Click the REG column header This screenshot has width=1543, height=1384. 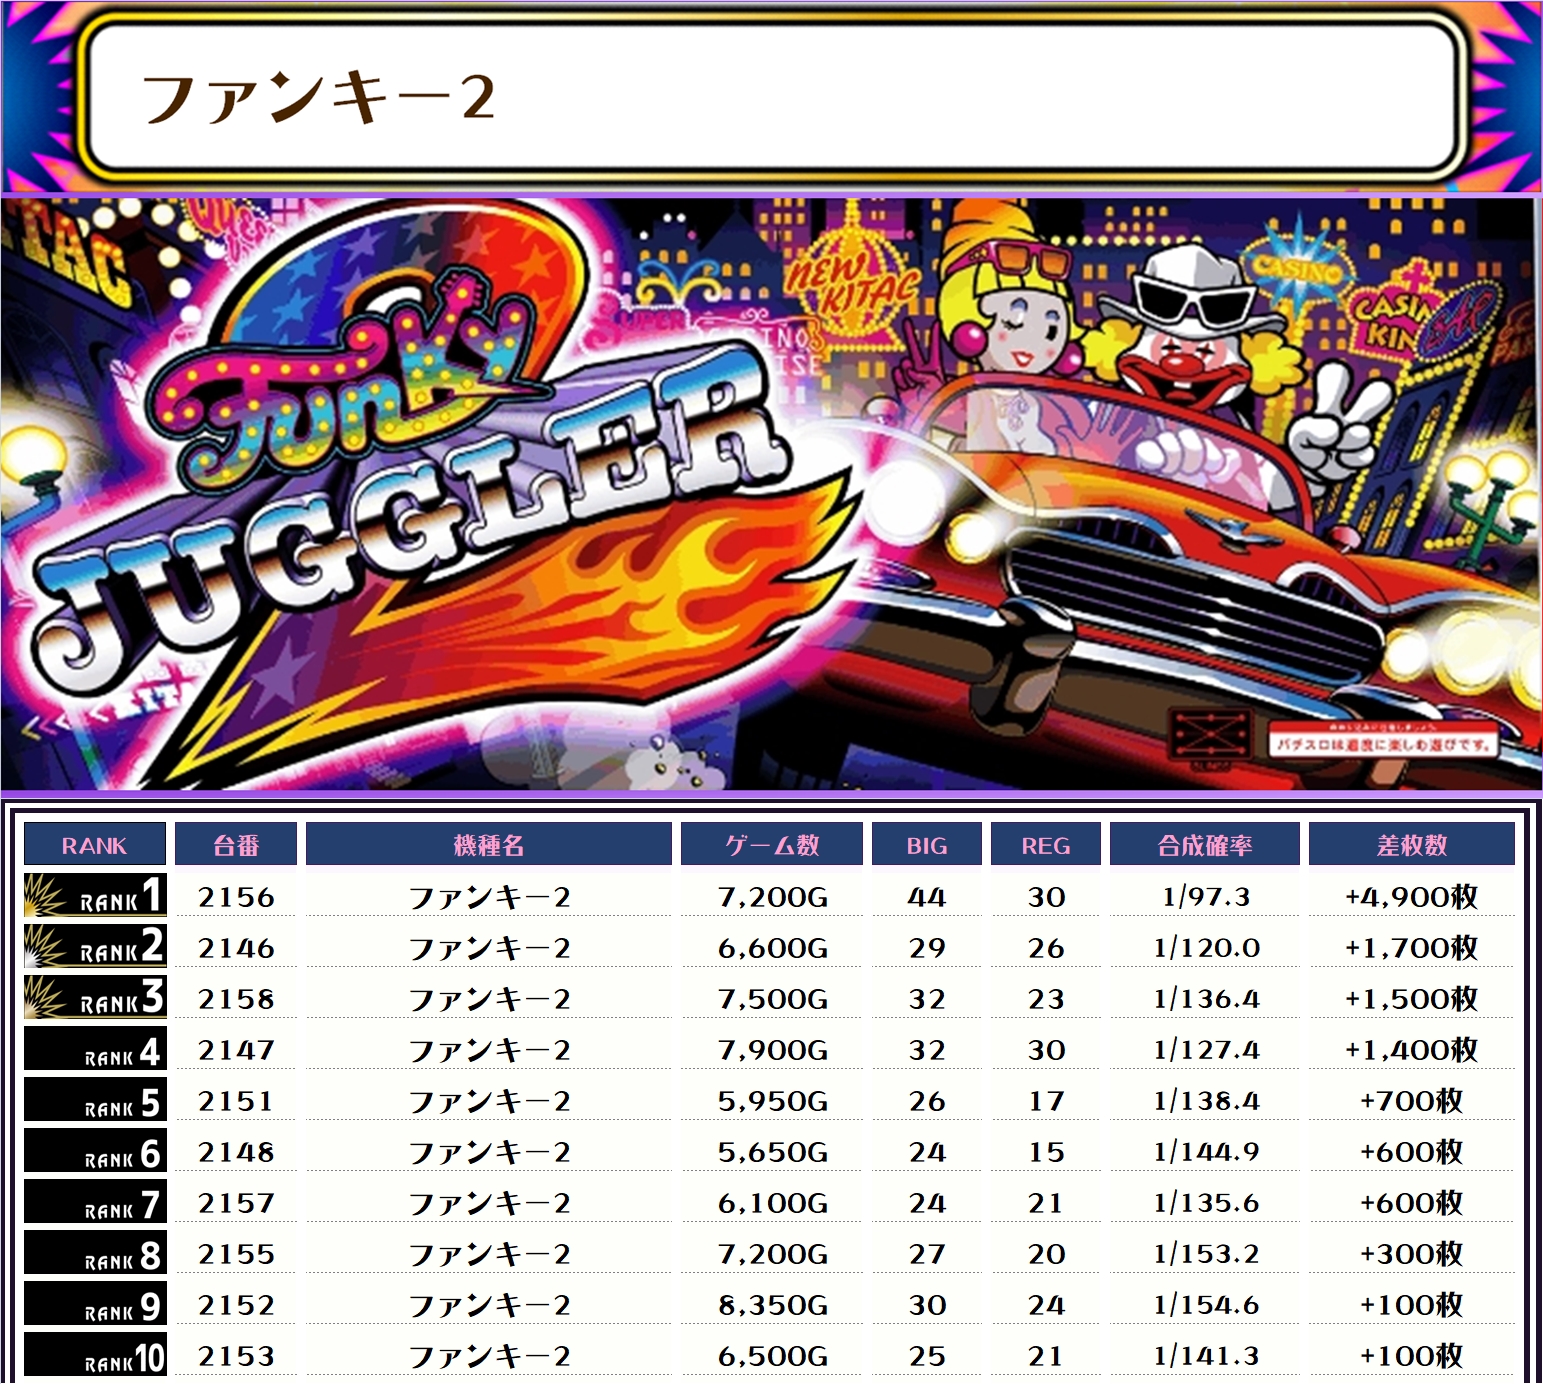(1045, 845)
